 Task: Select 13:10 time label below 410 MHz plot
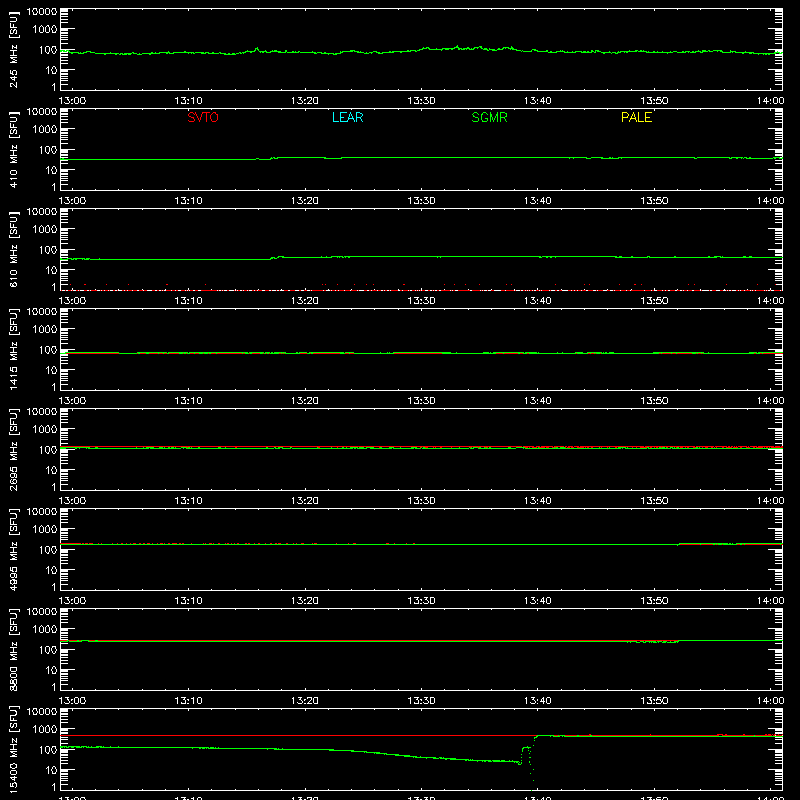[188, 201]
